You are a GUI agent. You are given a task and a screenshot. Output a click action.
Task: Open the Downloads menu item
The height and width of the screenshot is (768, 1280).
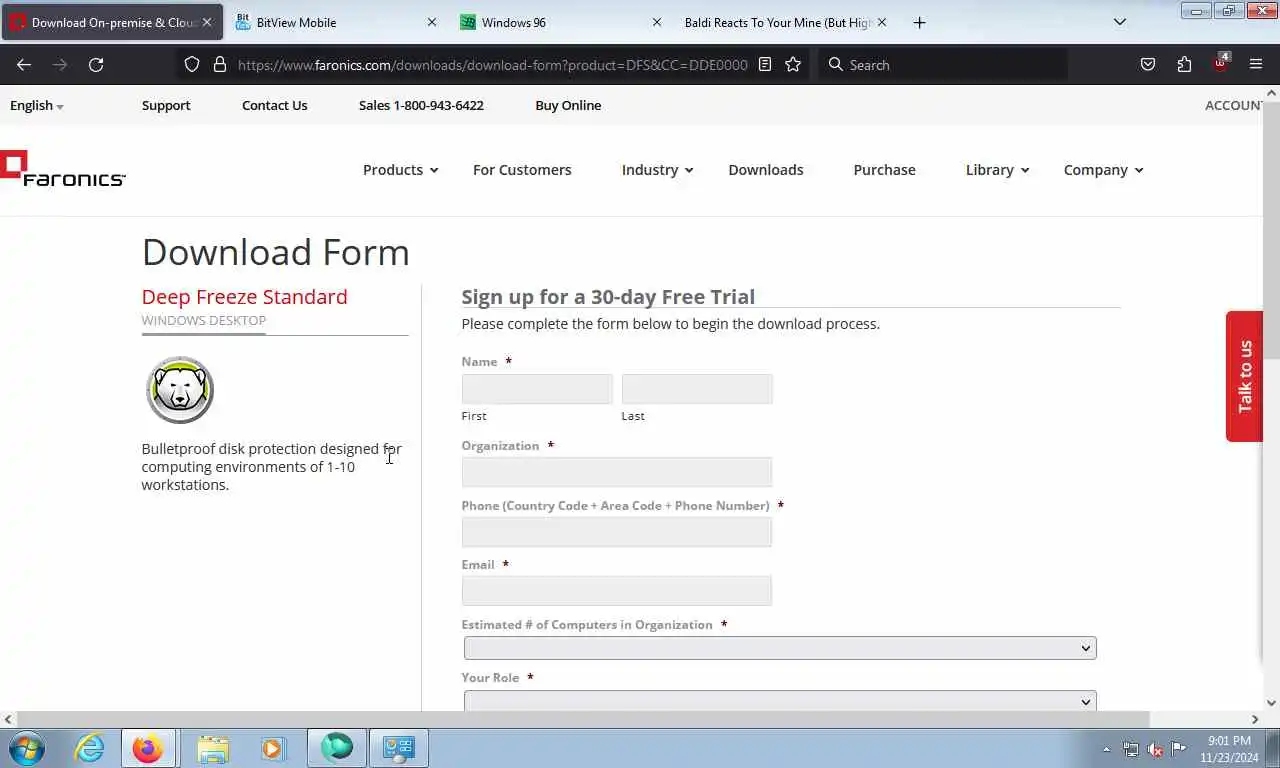point(765,170)
